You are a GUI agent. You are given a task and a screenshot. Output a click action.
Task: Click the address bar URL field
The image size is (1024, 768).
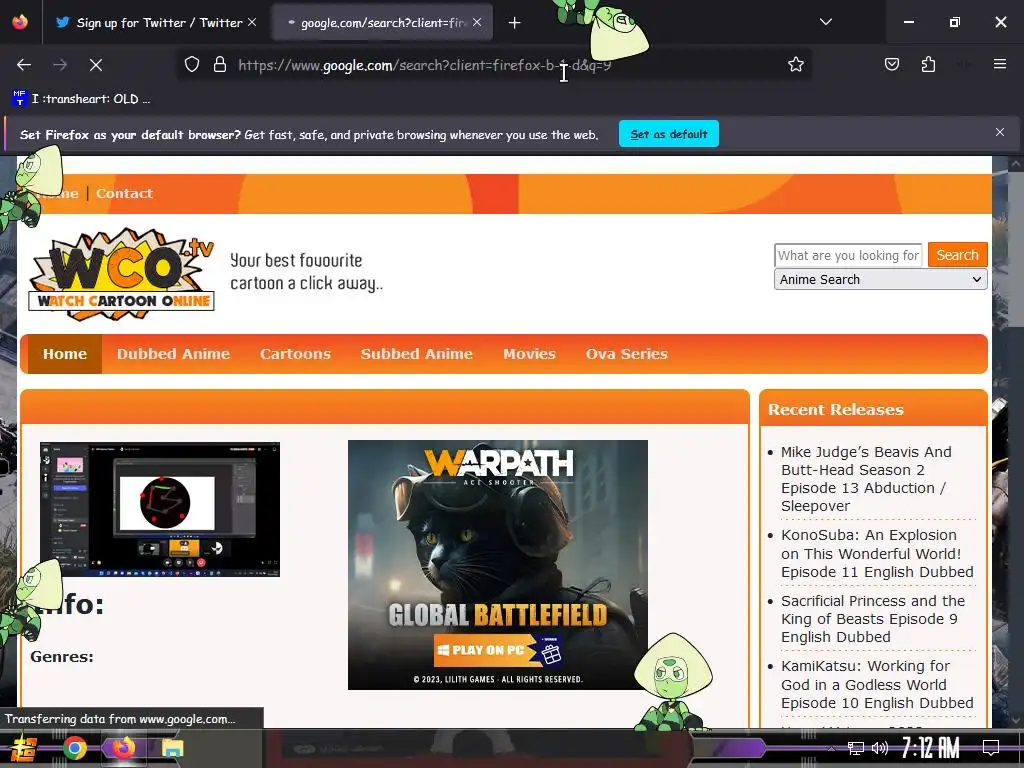point(496,65)
